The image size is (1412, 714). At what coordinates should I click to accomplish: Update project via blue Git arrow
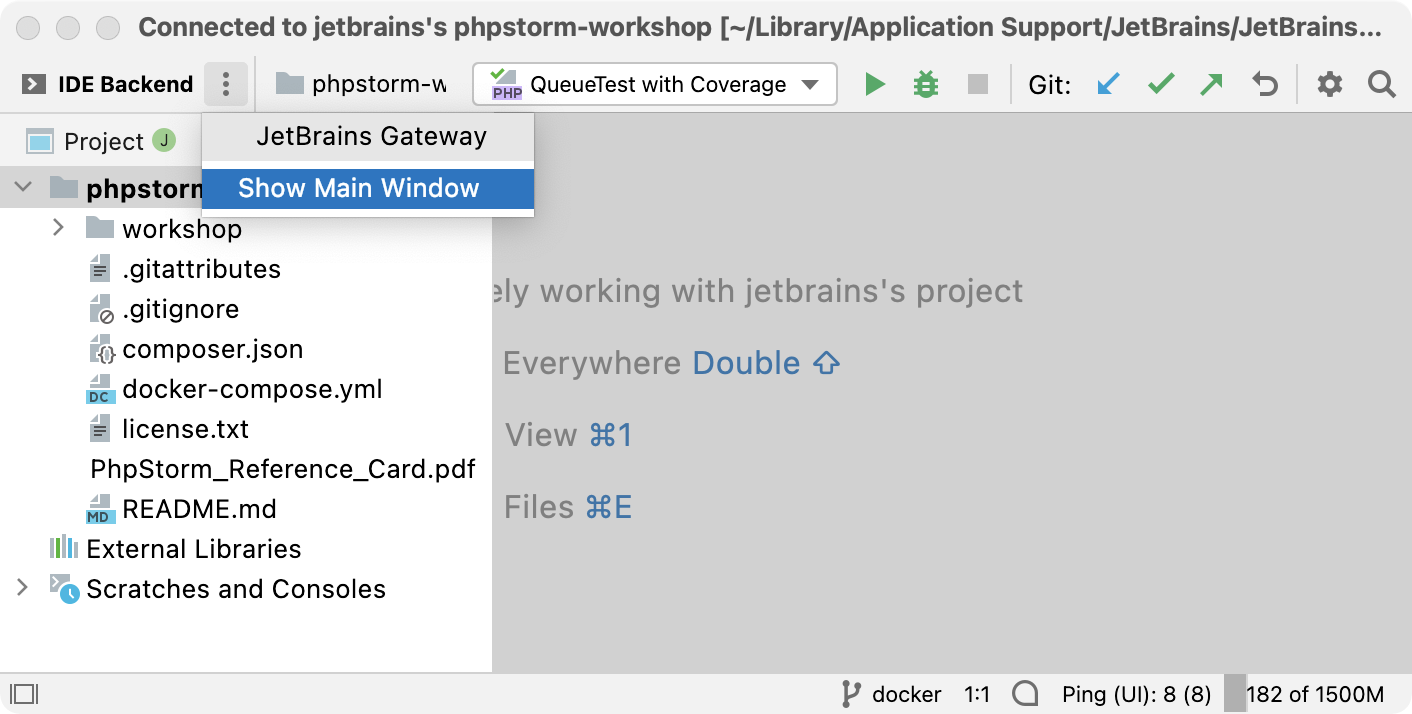point(1109,84)
